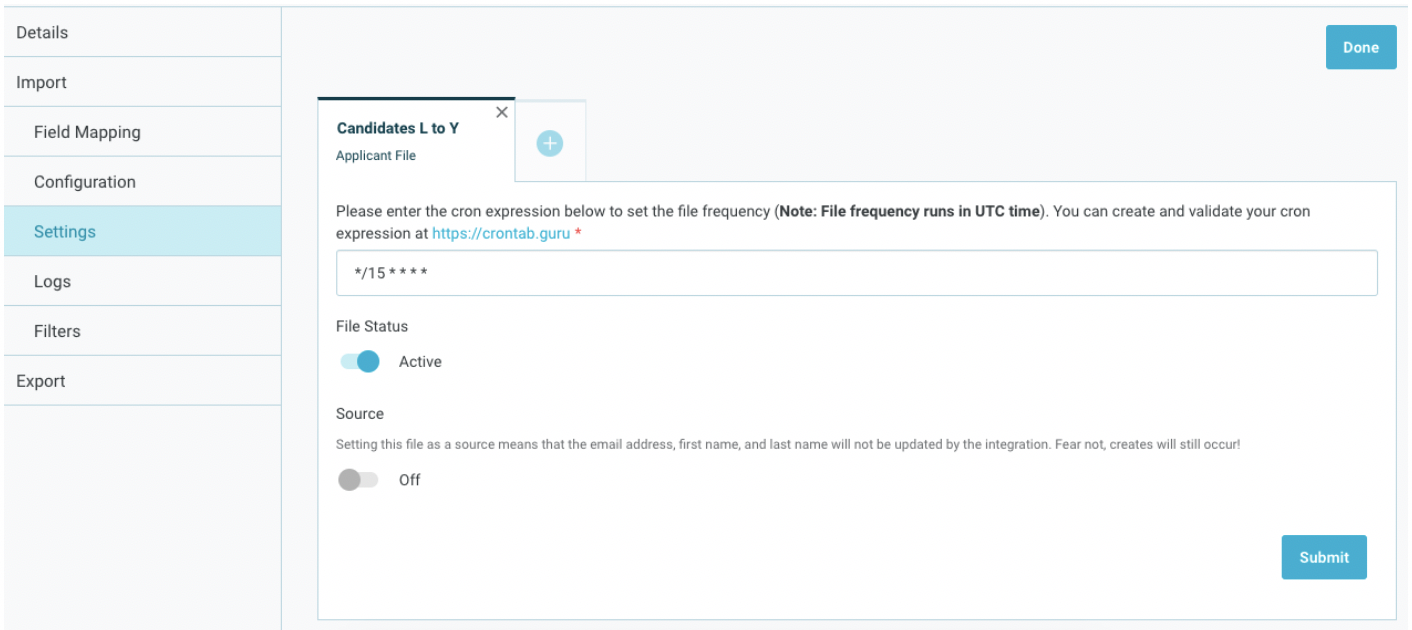
Task: Add a new file tab with the plus icon
Action: click(549, 143)
